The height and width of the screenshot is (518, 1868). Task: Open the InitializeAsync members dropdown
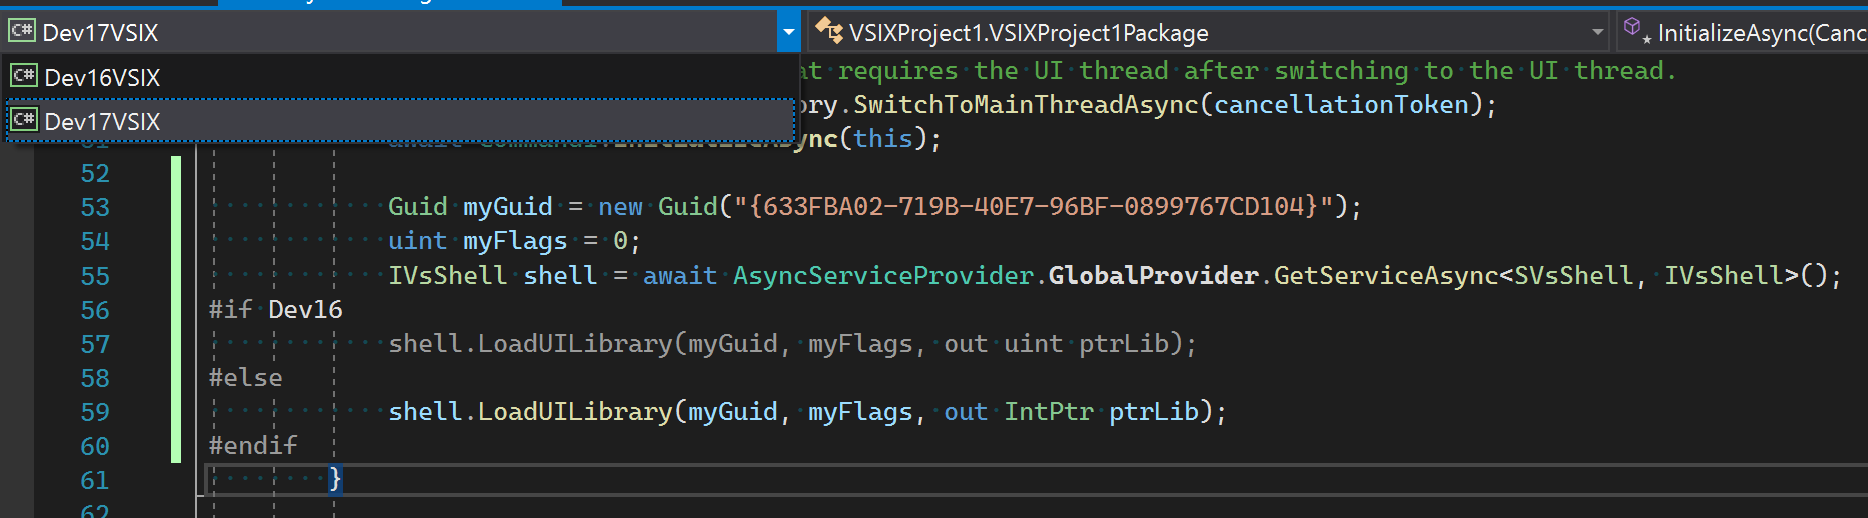click(x=1760, y=33)
